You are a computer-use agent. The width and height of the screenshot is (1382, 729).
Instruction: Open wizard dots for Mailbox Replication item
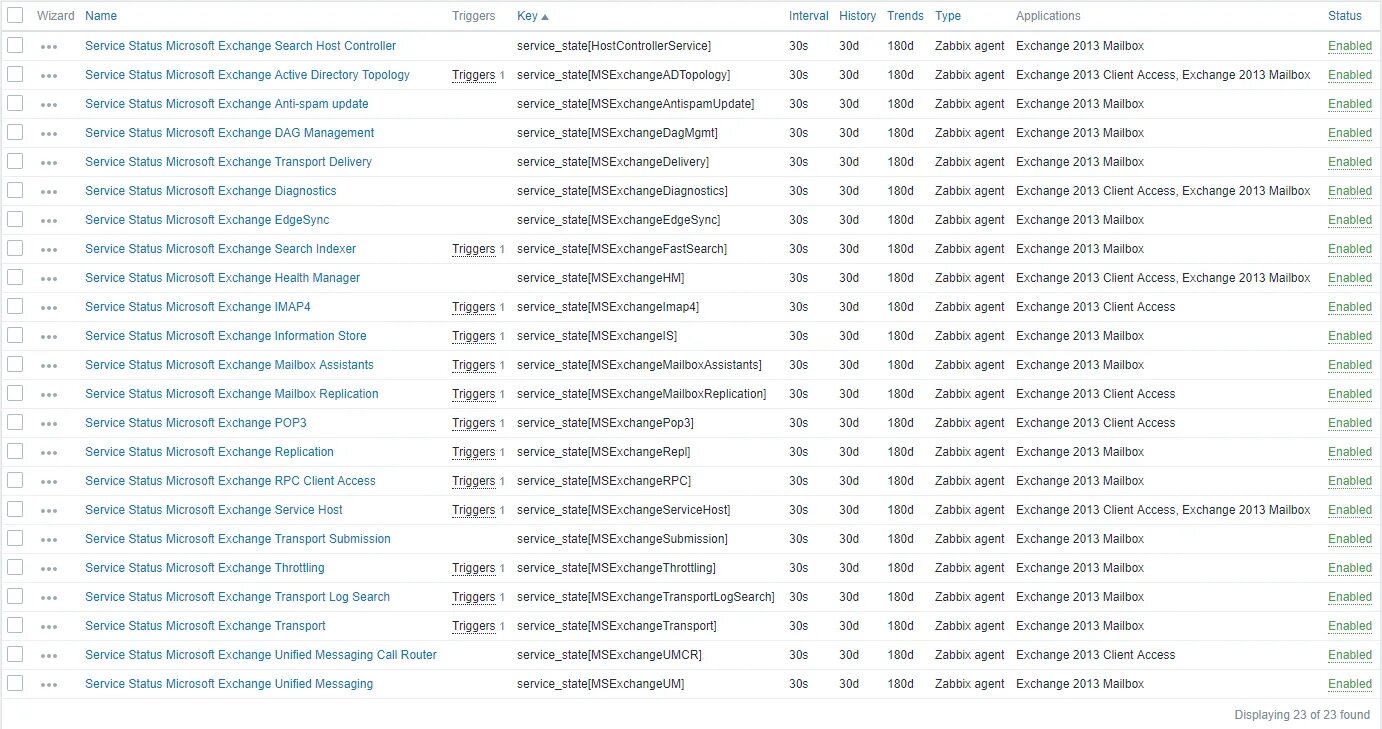tap(49, 395)
